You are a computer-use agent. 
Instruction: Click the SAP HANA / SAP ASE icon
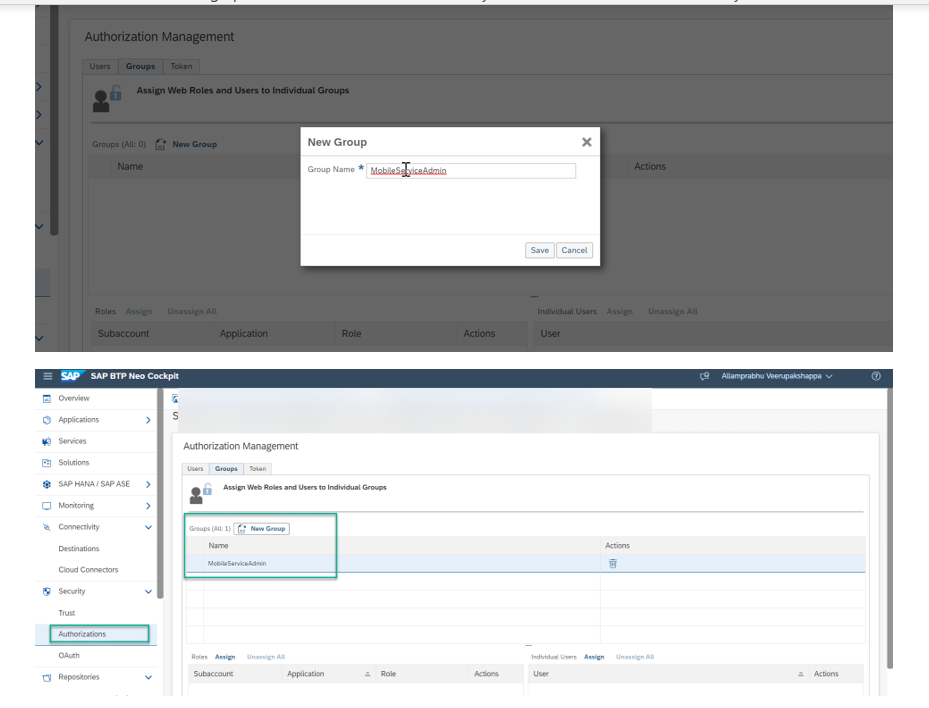click(x=47, y=484)
